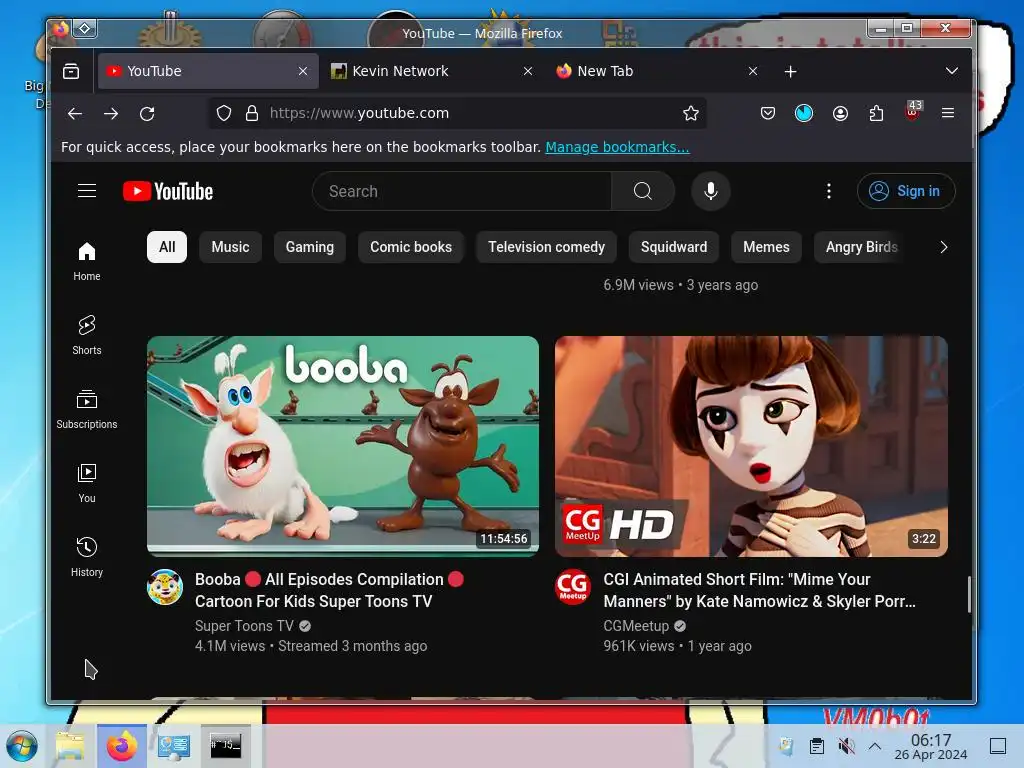The height and width of the screenshot is (768, 1024).
Task: Open Firefox account icon
Action: click(x=840, y=114)
